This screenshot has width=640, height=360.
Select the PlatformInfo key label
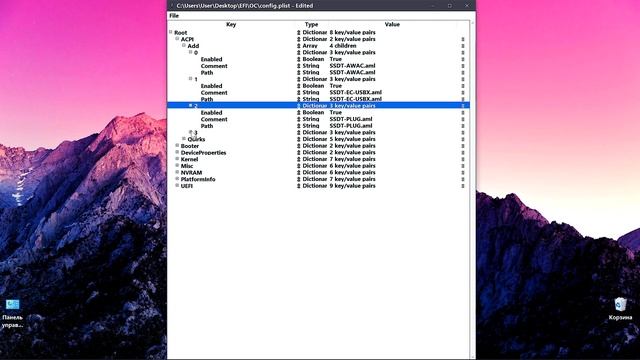pos(198,179)
